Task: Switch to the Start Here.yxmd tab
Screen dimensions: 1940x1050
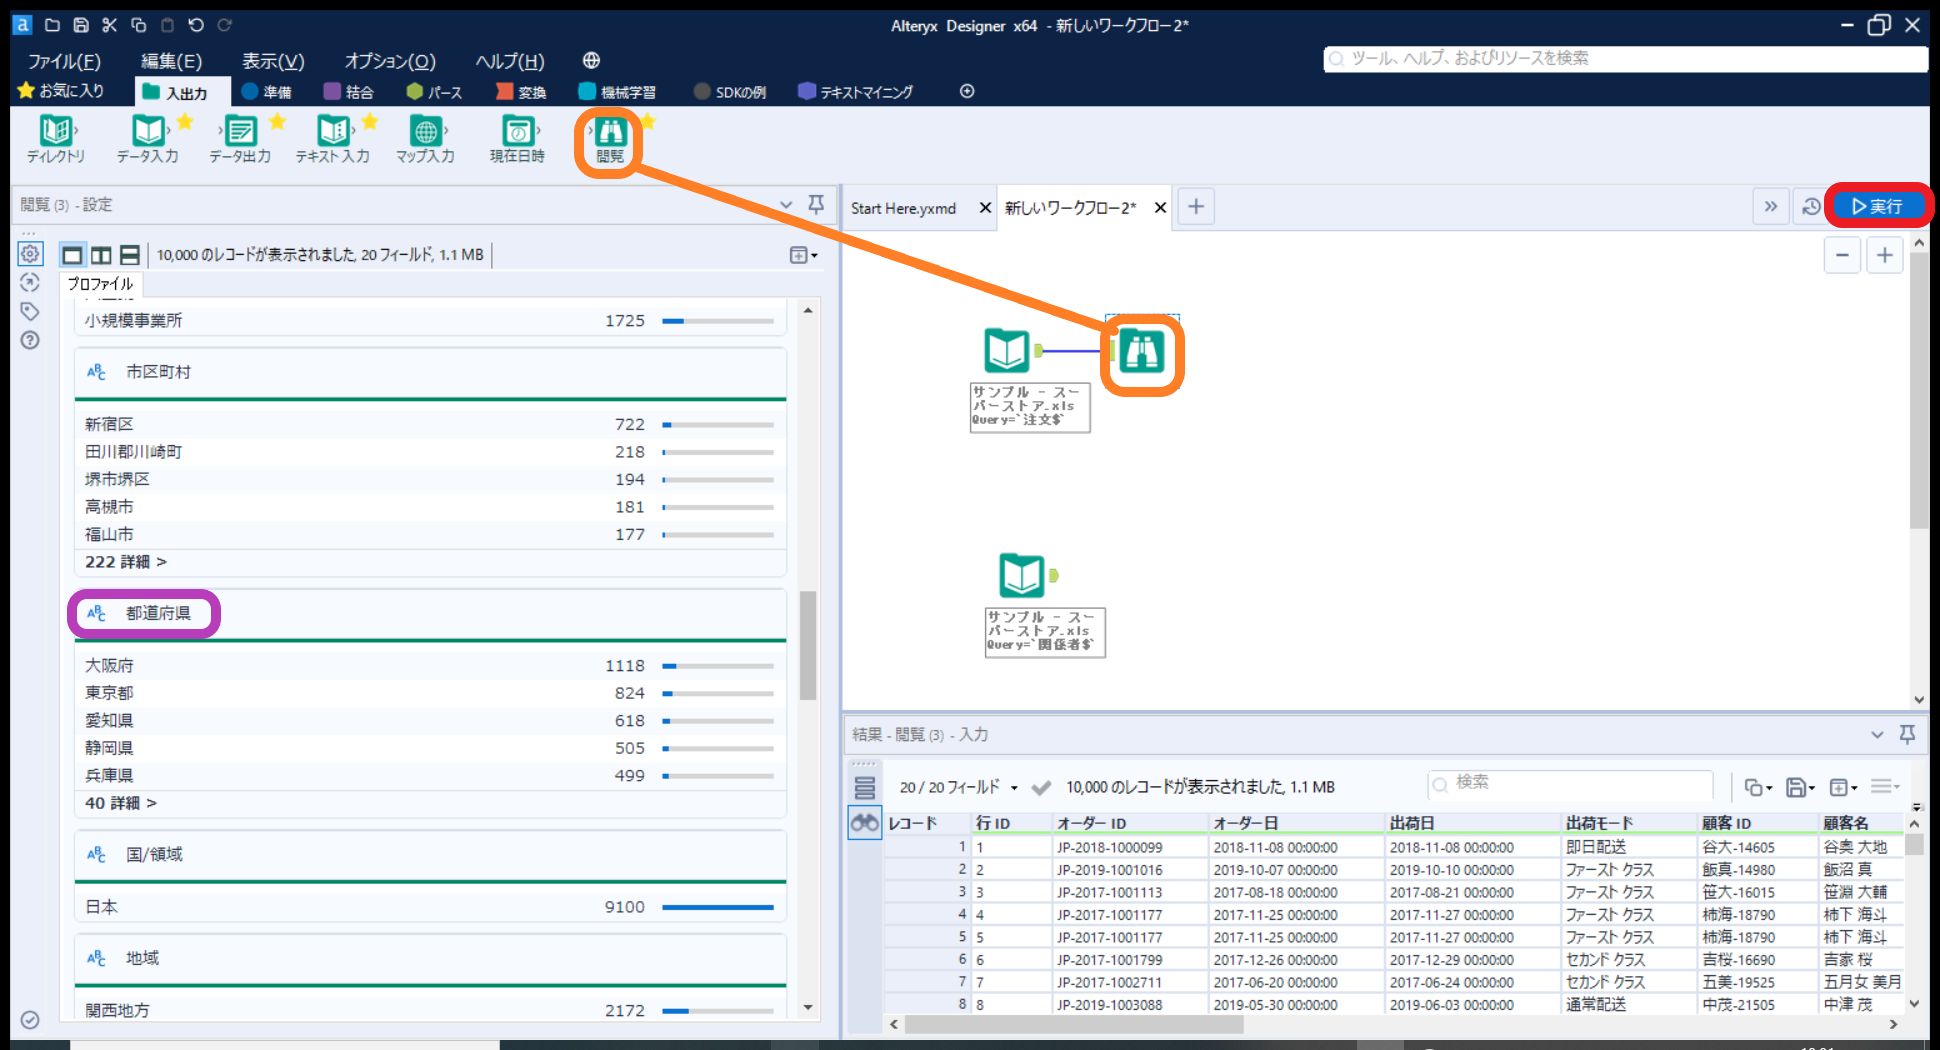Action: tap(903, 208)
